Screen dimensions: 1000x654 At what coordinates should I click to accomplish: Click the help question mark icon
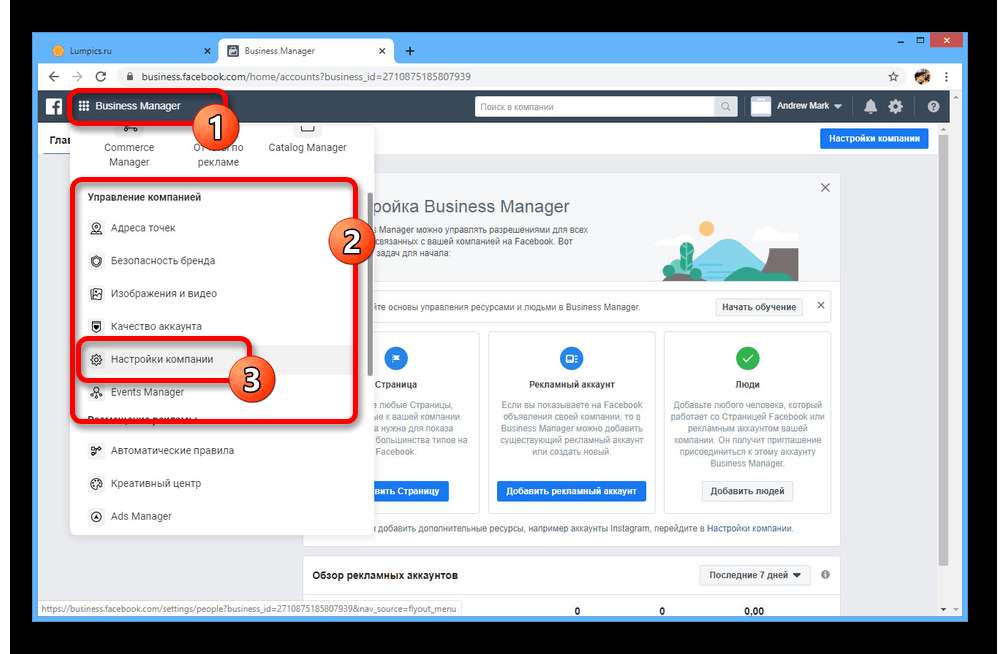(933, 107)
